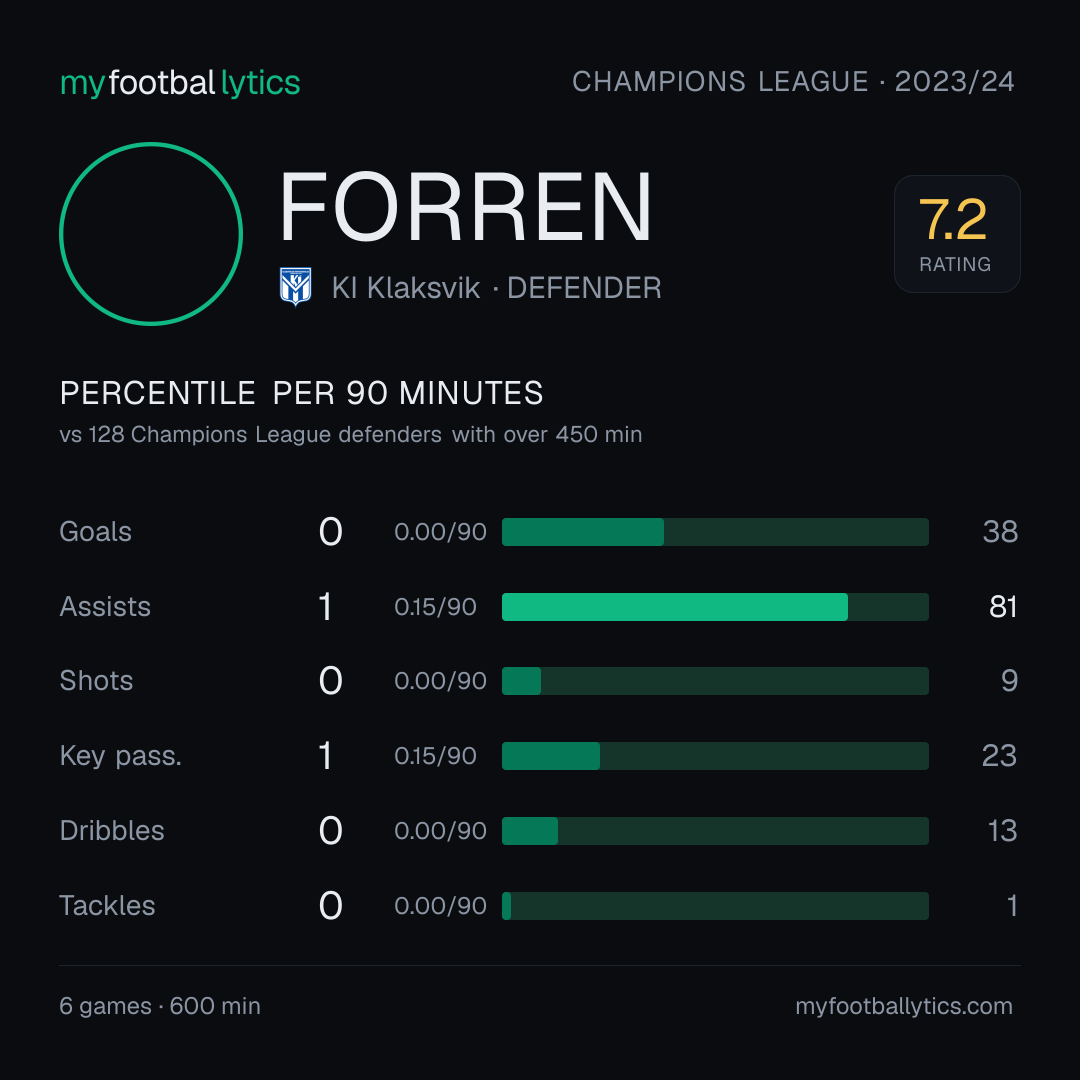The width and height of the screenshot is (1080, 1080).
Task: Select the Dribbles percentile bar
Action: point(715,831)
